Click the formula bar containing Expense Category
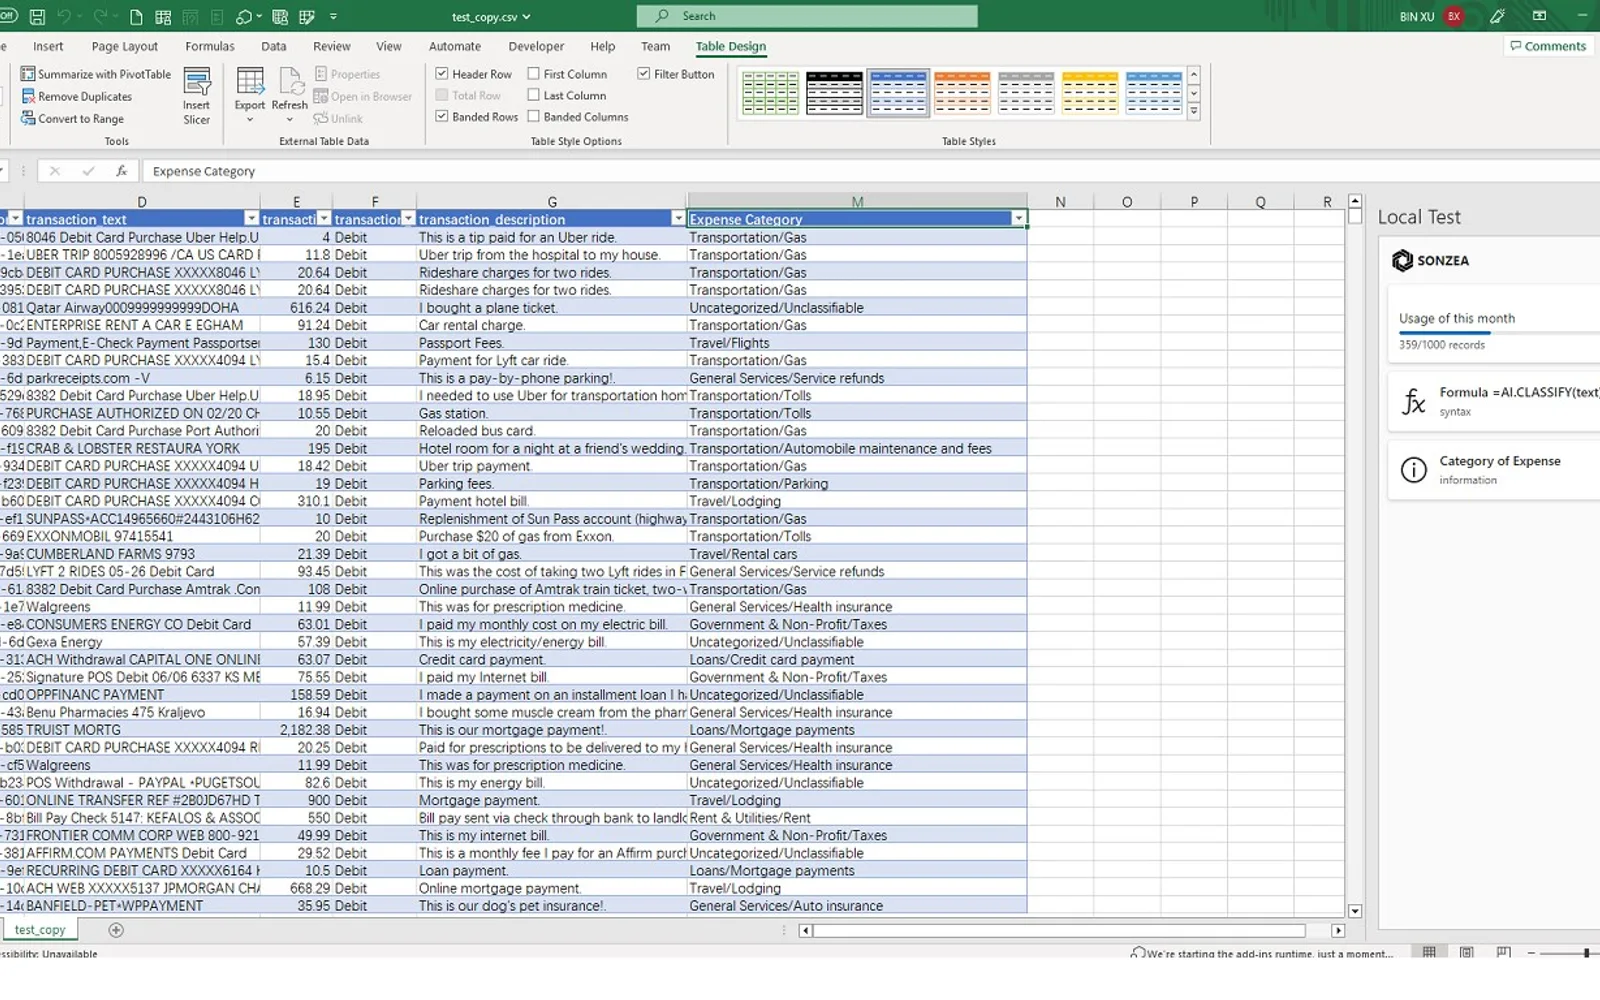The image size is (1600, 1000). click(870, 171)
